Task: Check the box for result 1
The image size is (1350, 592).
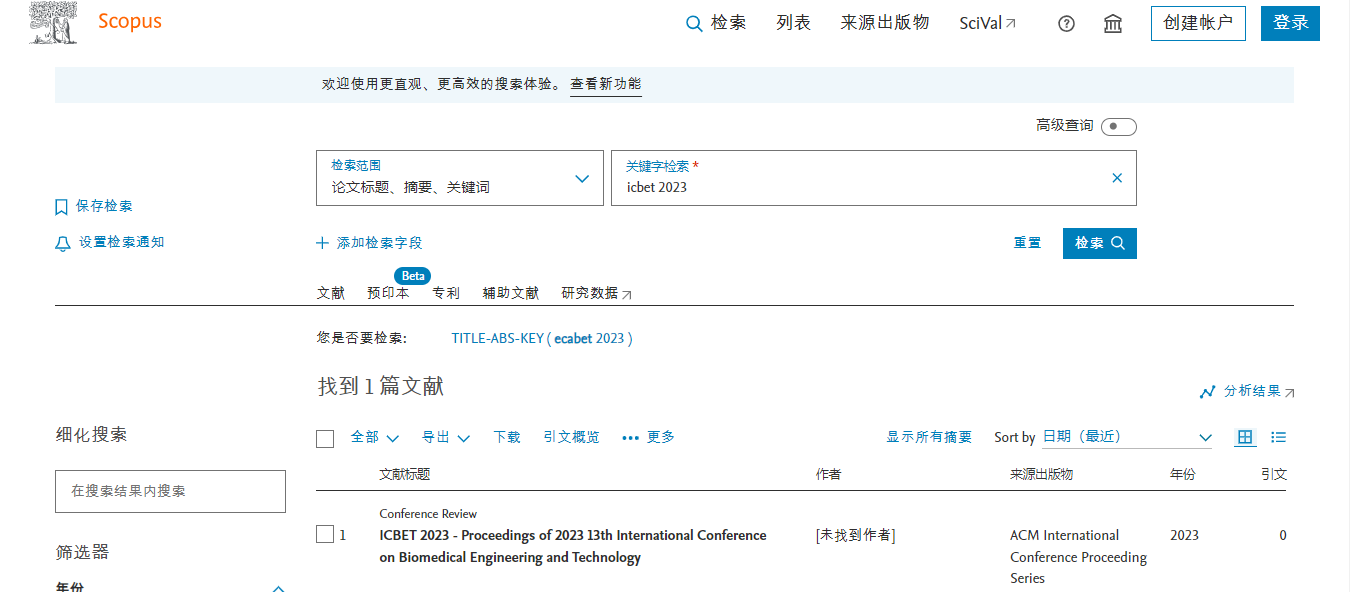Action: tap(325, 535)
